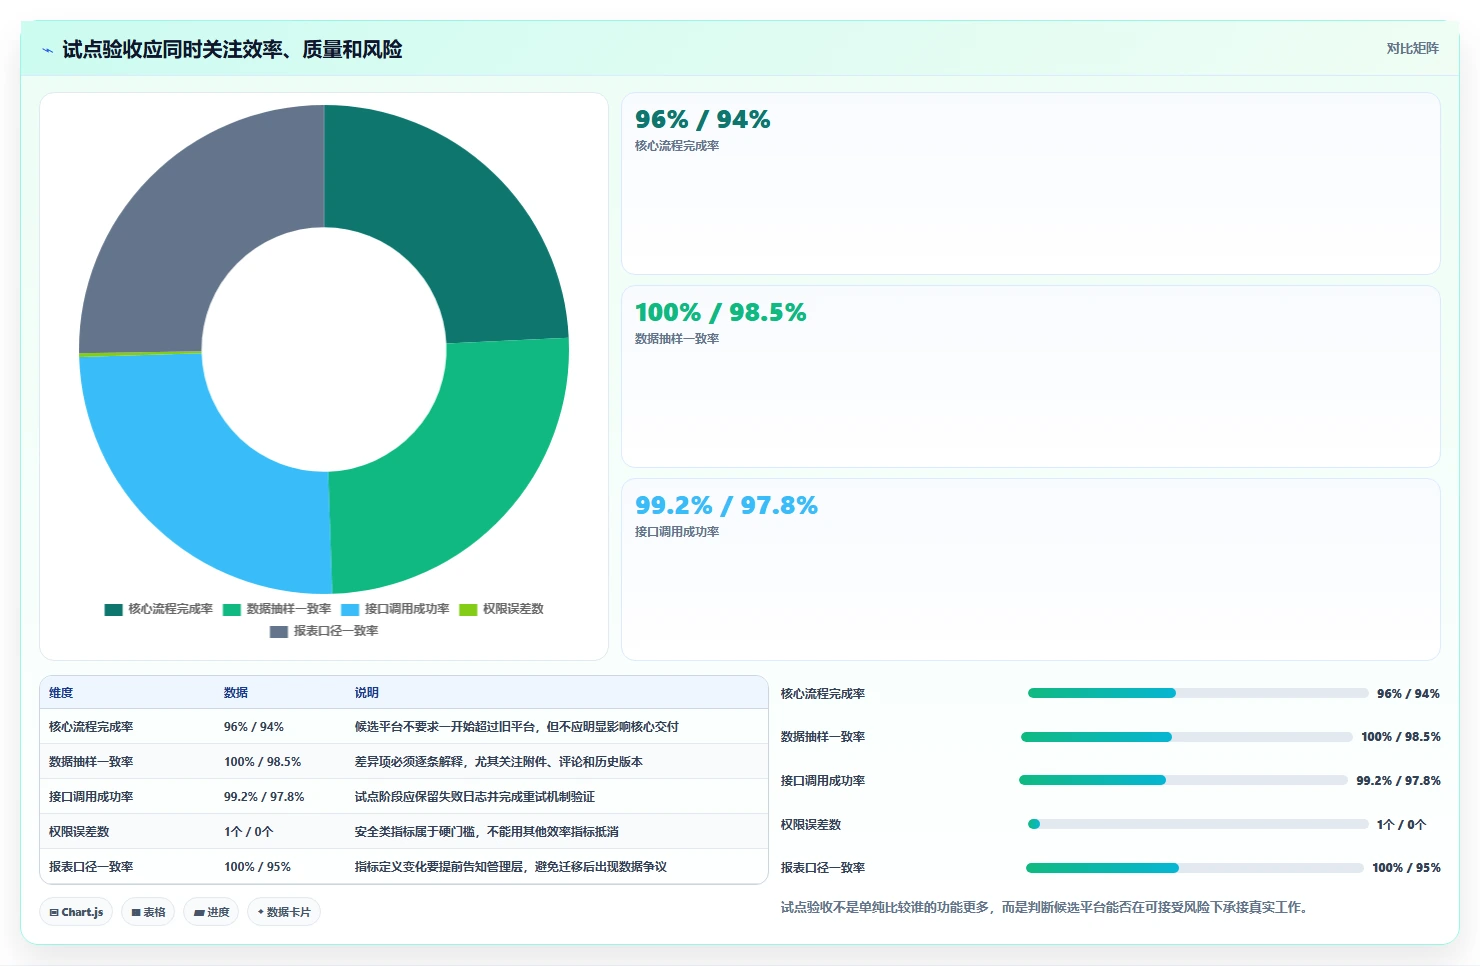Click the progress value 99.2% / 97.8%
Viewport: 1480px width, 966px height.
click(x=1398, y=781)
